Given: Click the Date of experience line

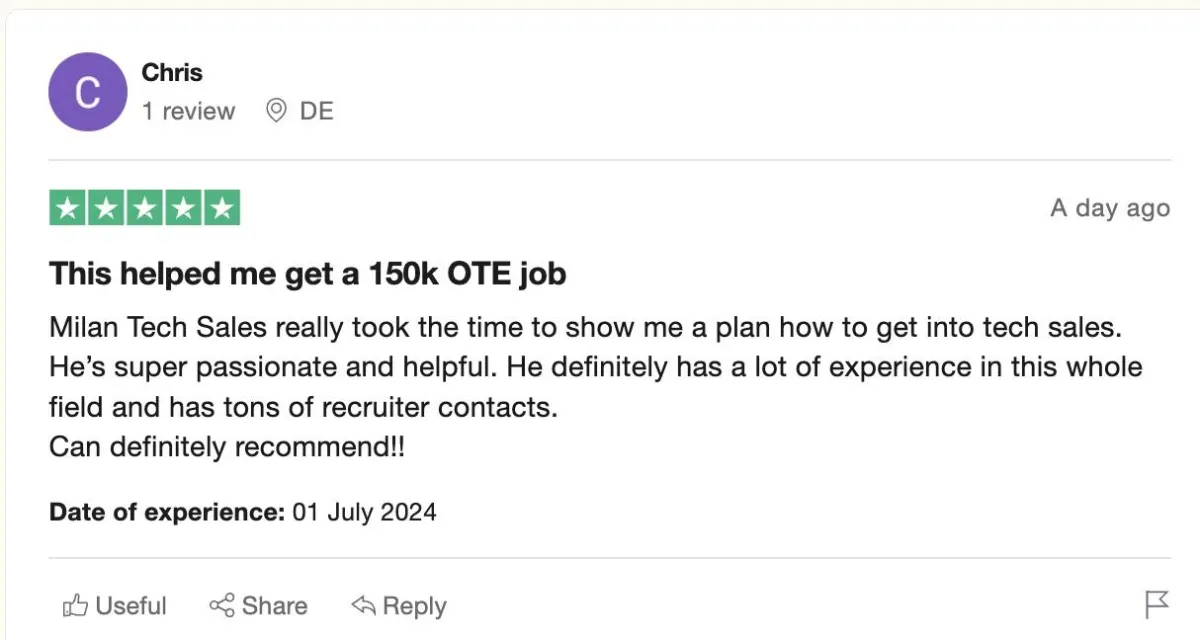Looking at the screenshot, I should pos(243,512).
